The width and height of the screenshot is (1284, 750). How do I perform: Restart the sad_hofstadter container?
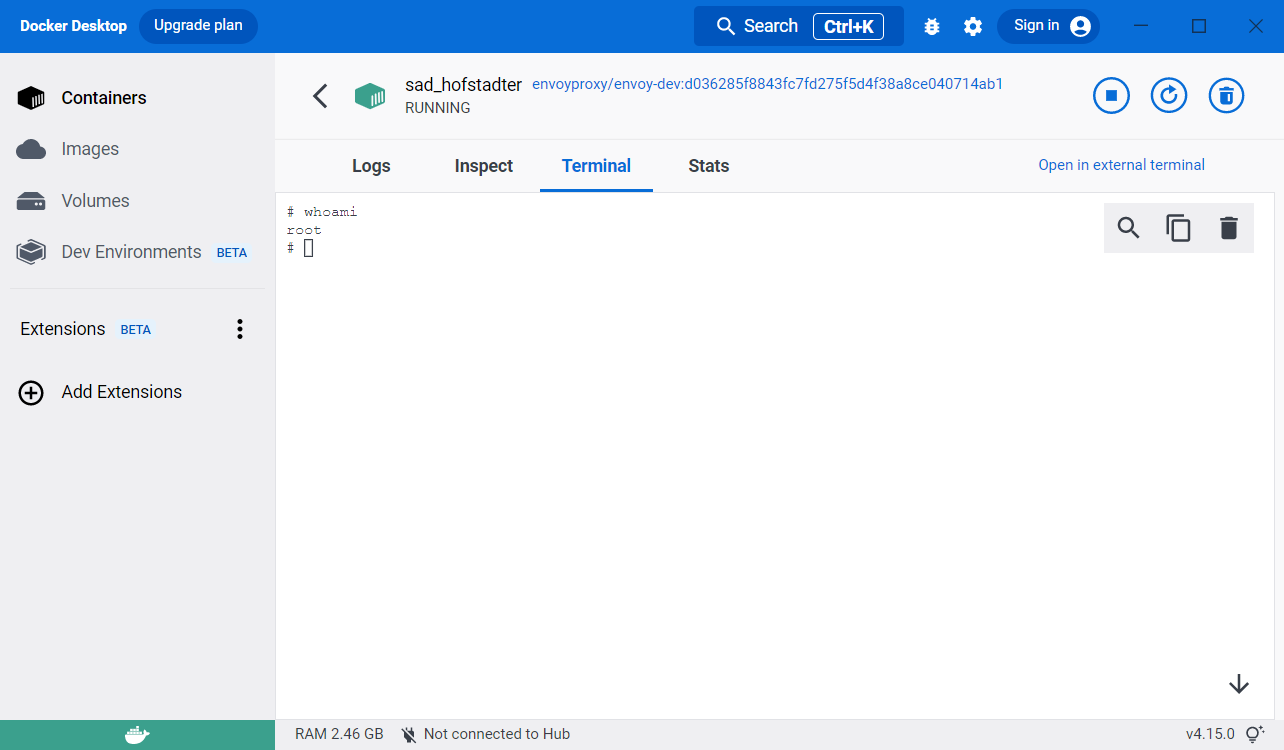pos(1169,96)
